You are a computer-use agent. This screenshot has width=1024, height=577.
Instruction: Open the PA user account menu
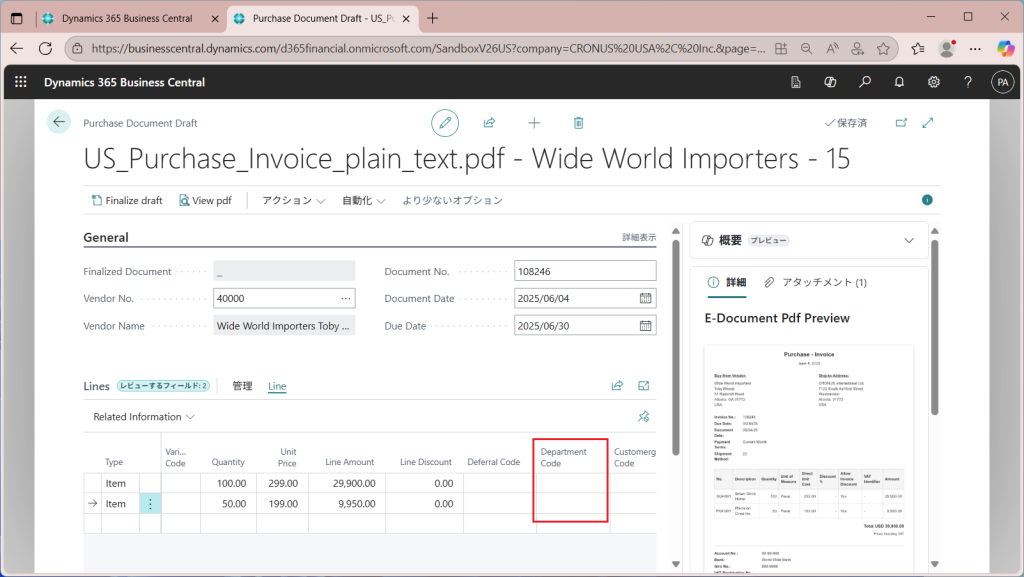coord(1002,82)
